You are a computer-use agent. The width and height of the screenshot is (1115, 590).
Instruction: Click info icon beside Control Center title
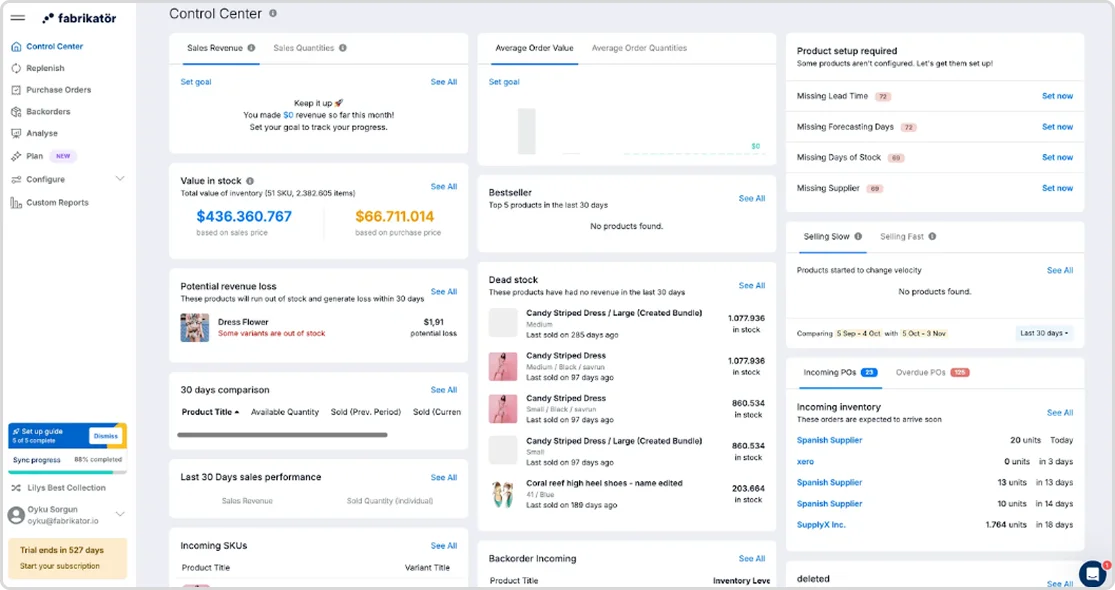(273, 14)
